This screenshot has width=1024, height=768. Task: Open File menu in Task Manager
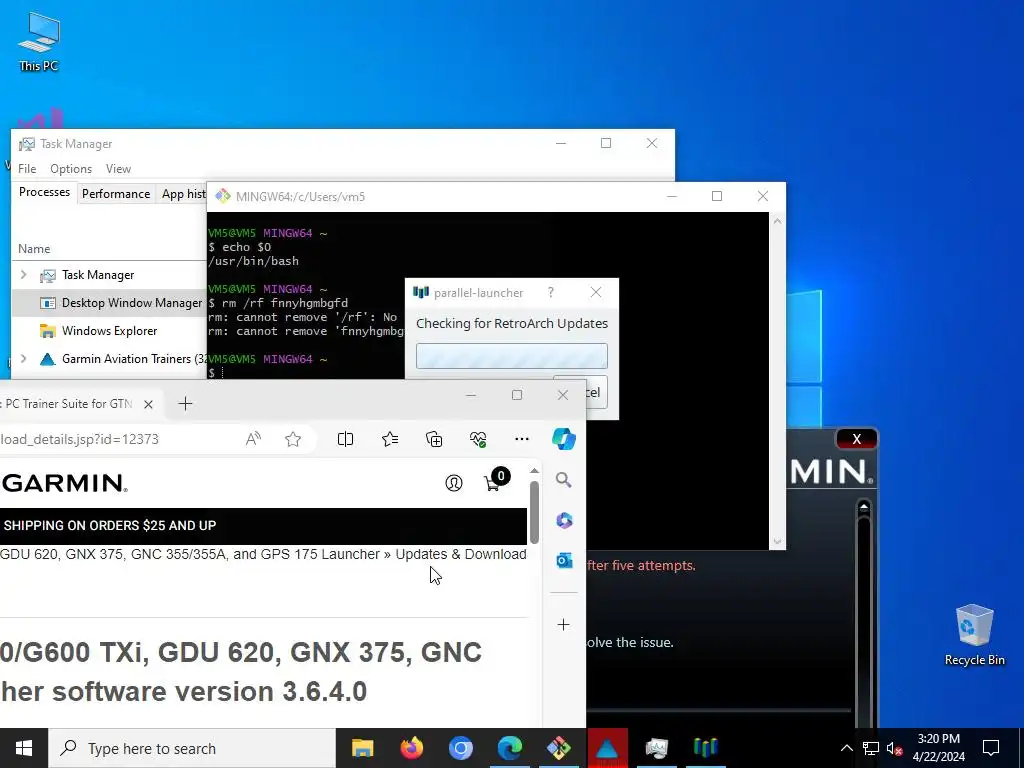click(27, 168)
